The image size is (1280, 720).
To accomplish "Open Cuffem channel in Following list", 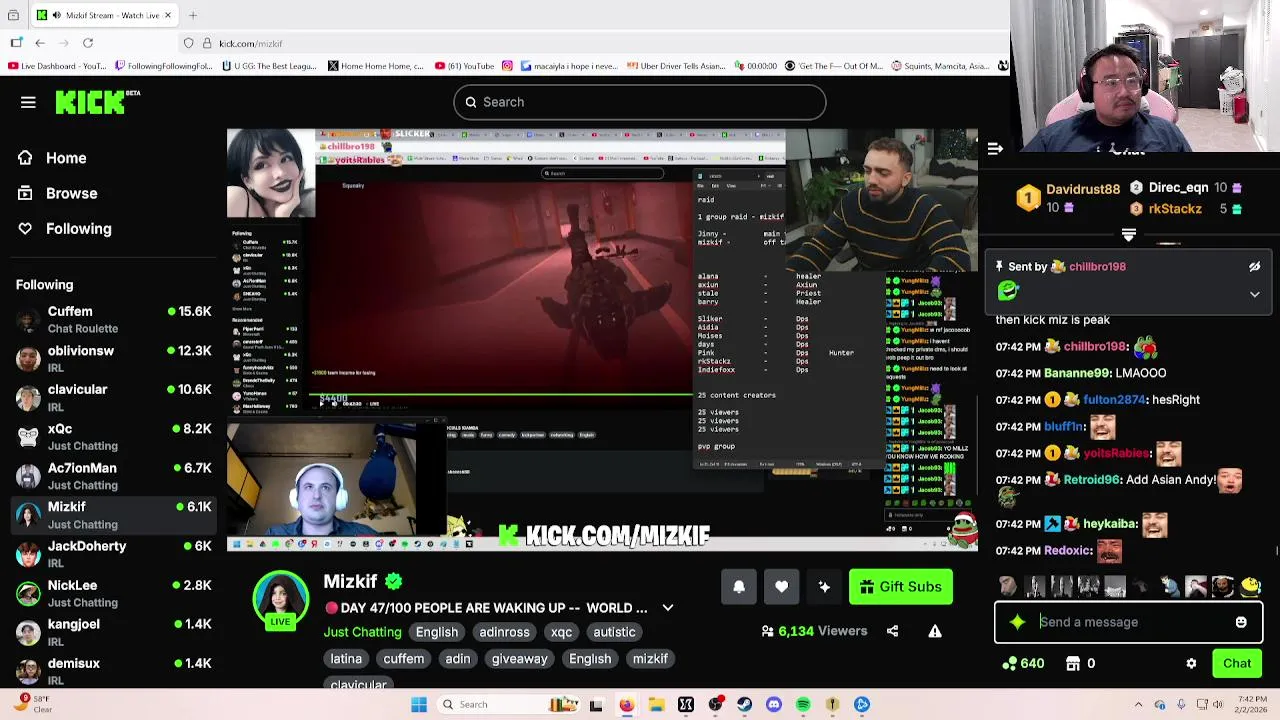I will [113, 320].
